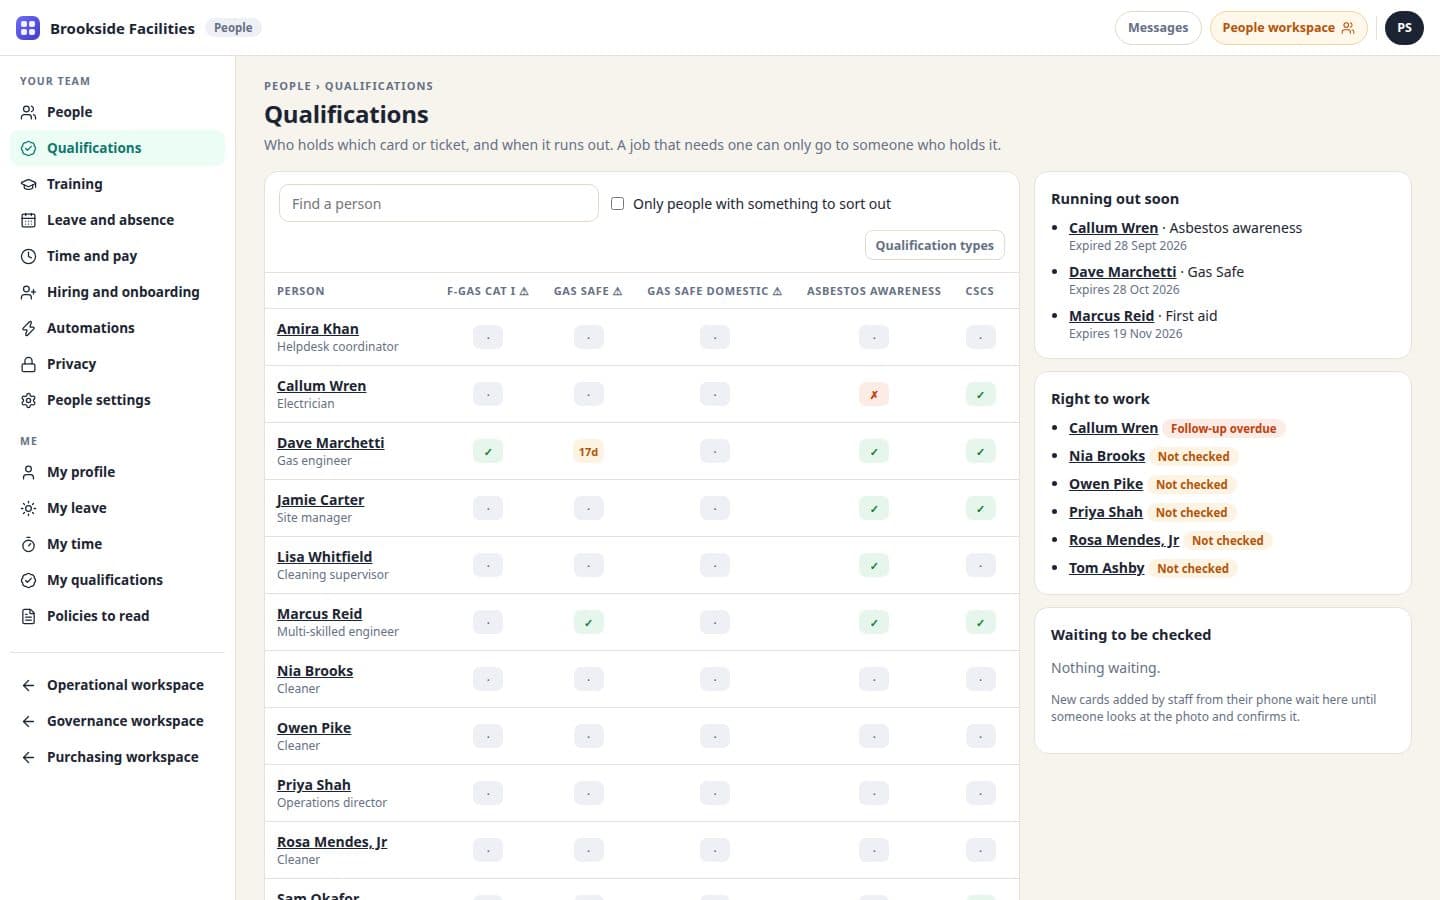This screenshot has width=1440, height=900.
Task: Click the Policies to read document icon
Action: point(29,616)
